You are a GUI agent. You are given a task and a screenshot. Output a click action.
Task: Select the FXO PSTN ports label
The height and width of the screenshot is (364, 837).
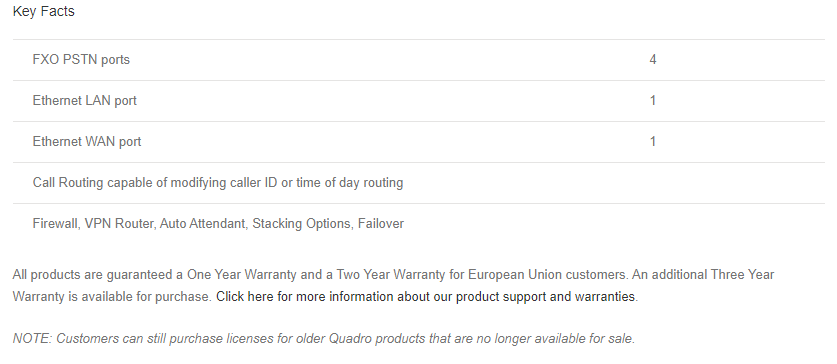[81, 60]
